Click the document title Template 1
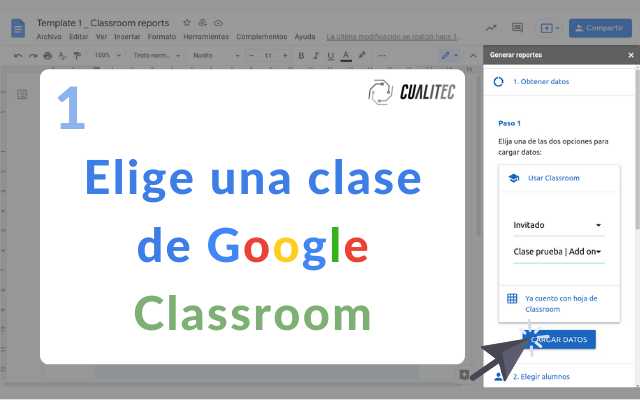 (103, 23)
